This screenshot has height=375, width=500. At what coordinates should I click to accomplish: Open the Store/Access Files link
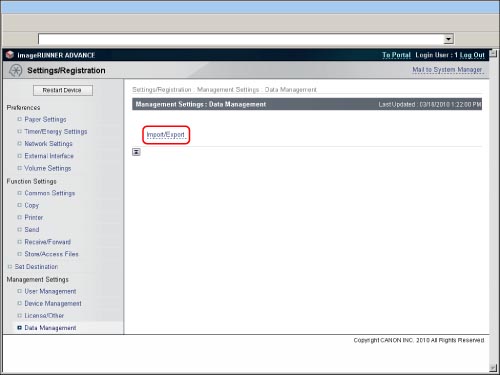(51, 254)
